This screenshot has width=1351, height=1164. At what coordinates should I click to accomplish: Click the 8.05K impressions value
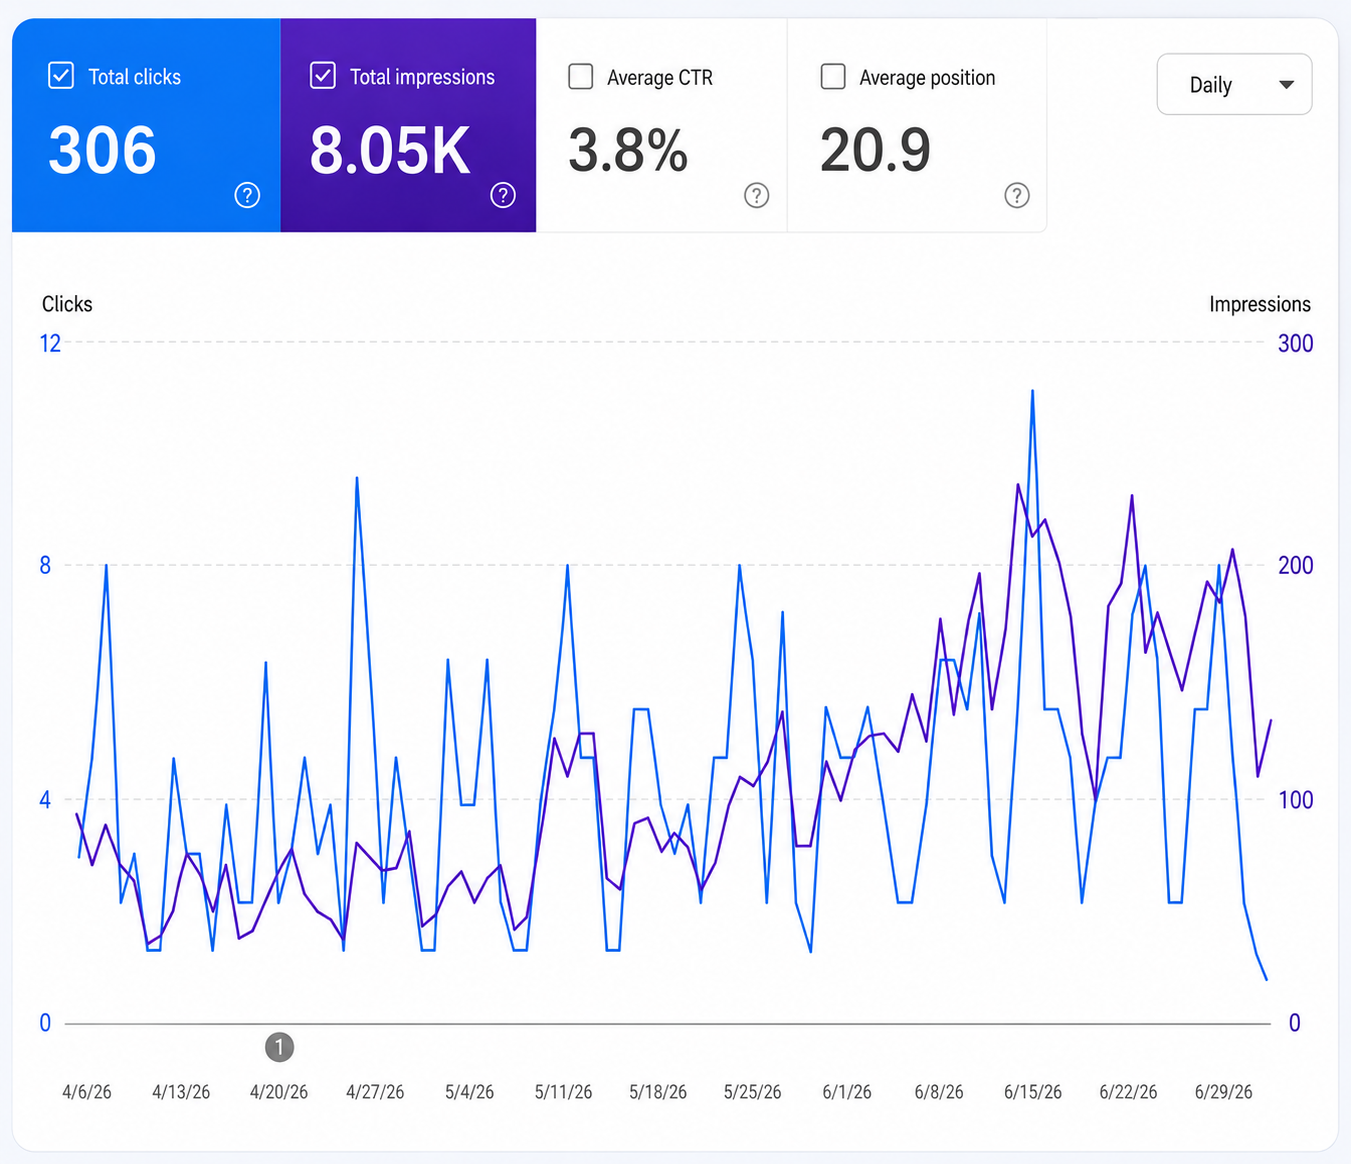tap(390, 150)
